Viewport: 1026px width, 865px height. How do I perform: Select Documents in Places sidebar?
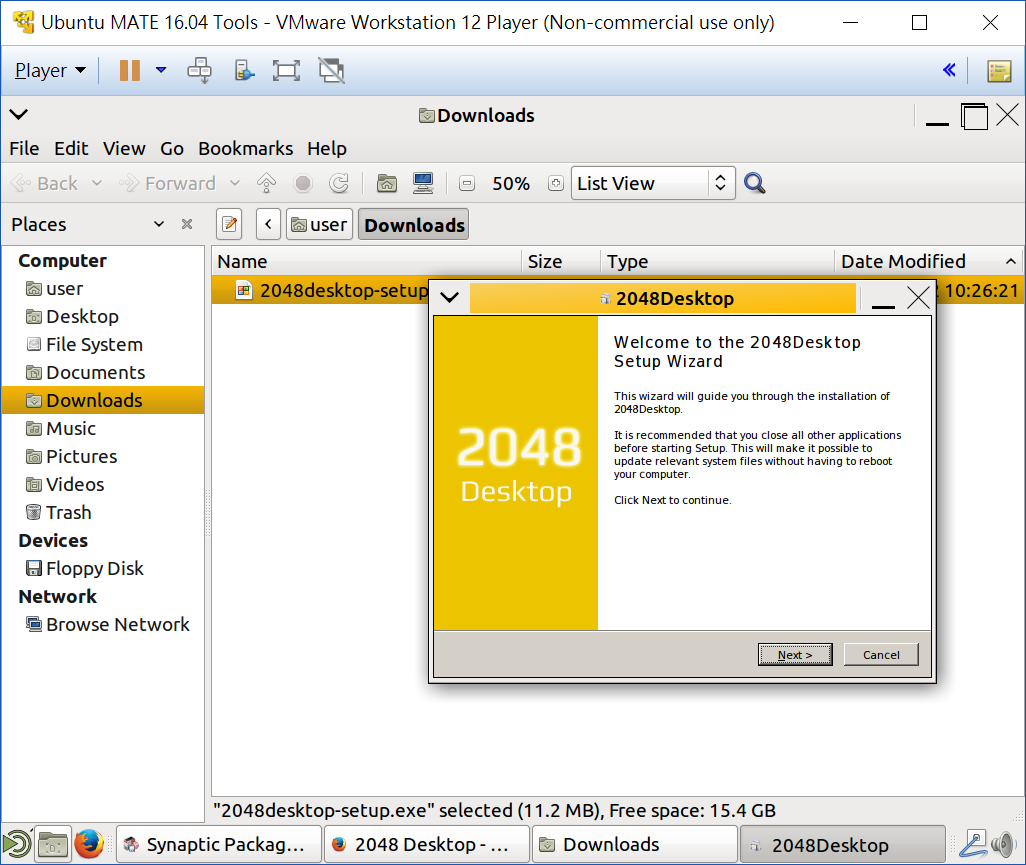pos(103,373)
